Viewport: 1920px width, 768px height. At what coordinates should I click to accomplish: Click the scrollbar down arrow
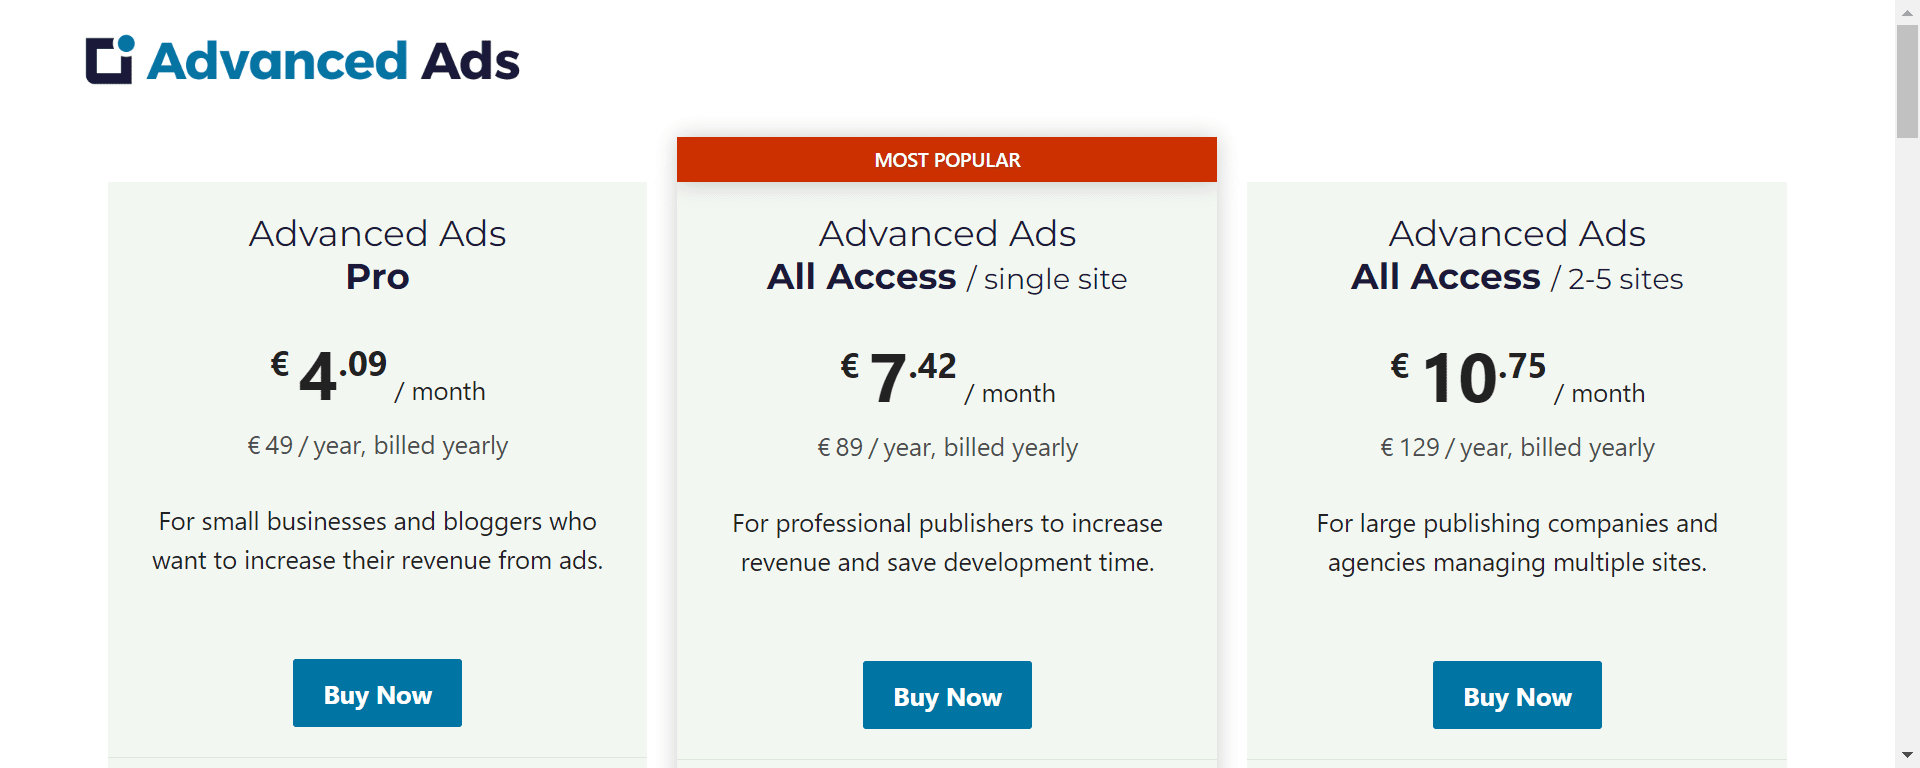[x=1907, y=757]
